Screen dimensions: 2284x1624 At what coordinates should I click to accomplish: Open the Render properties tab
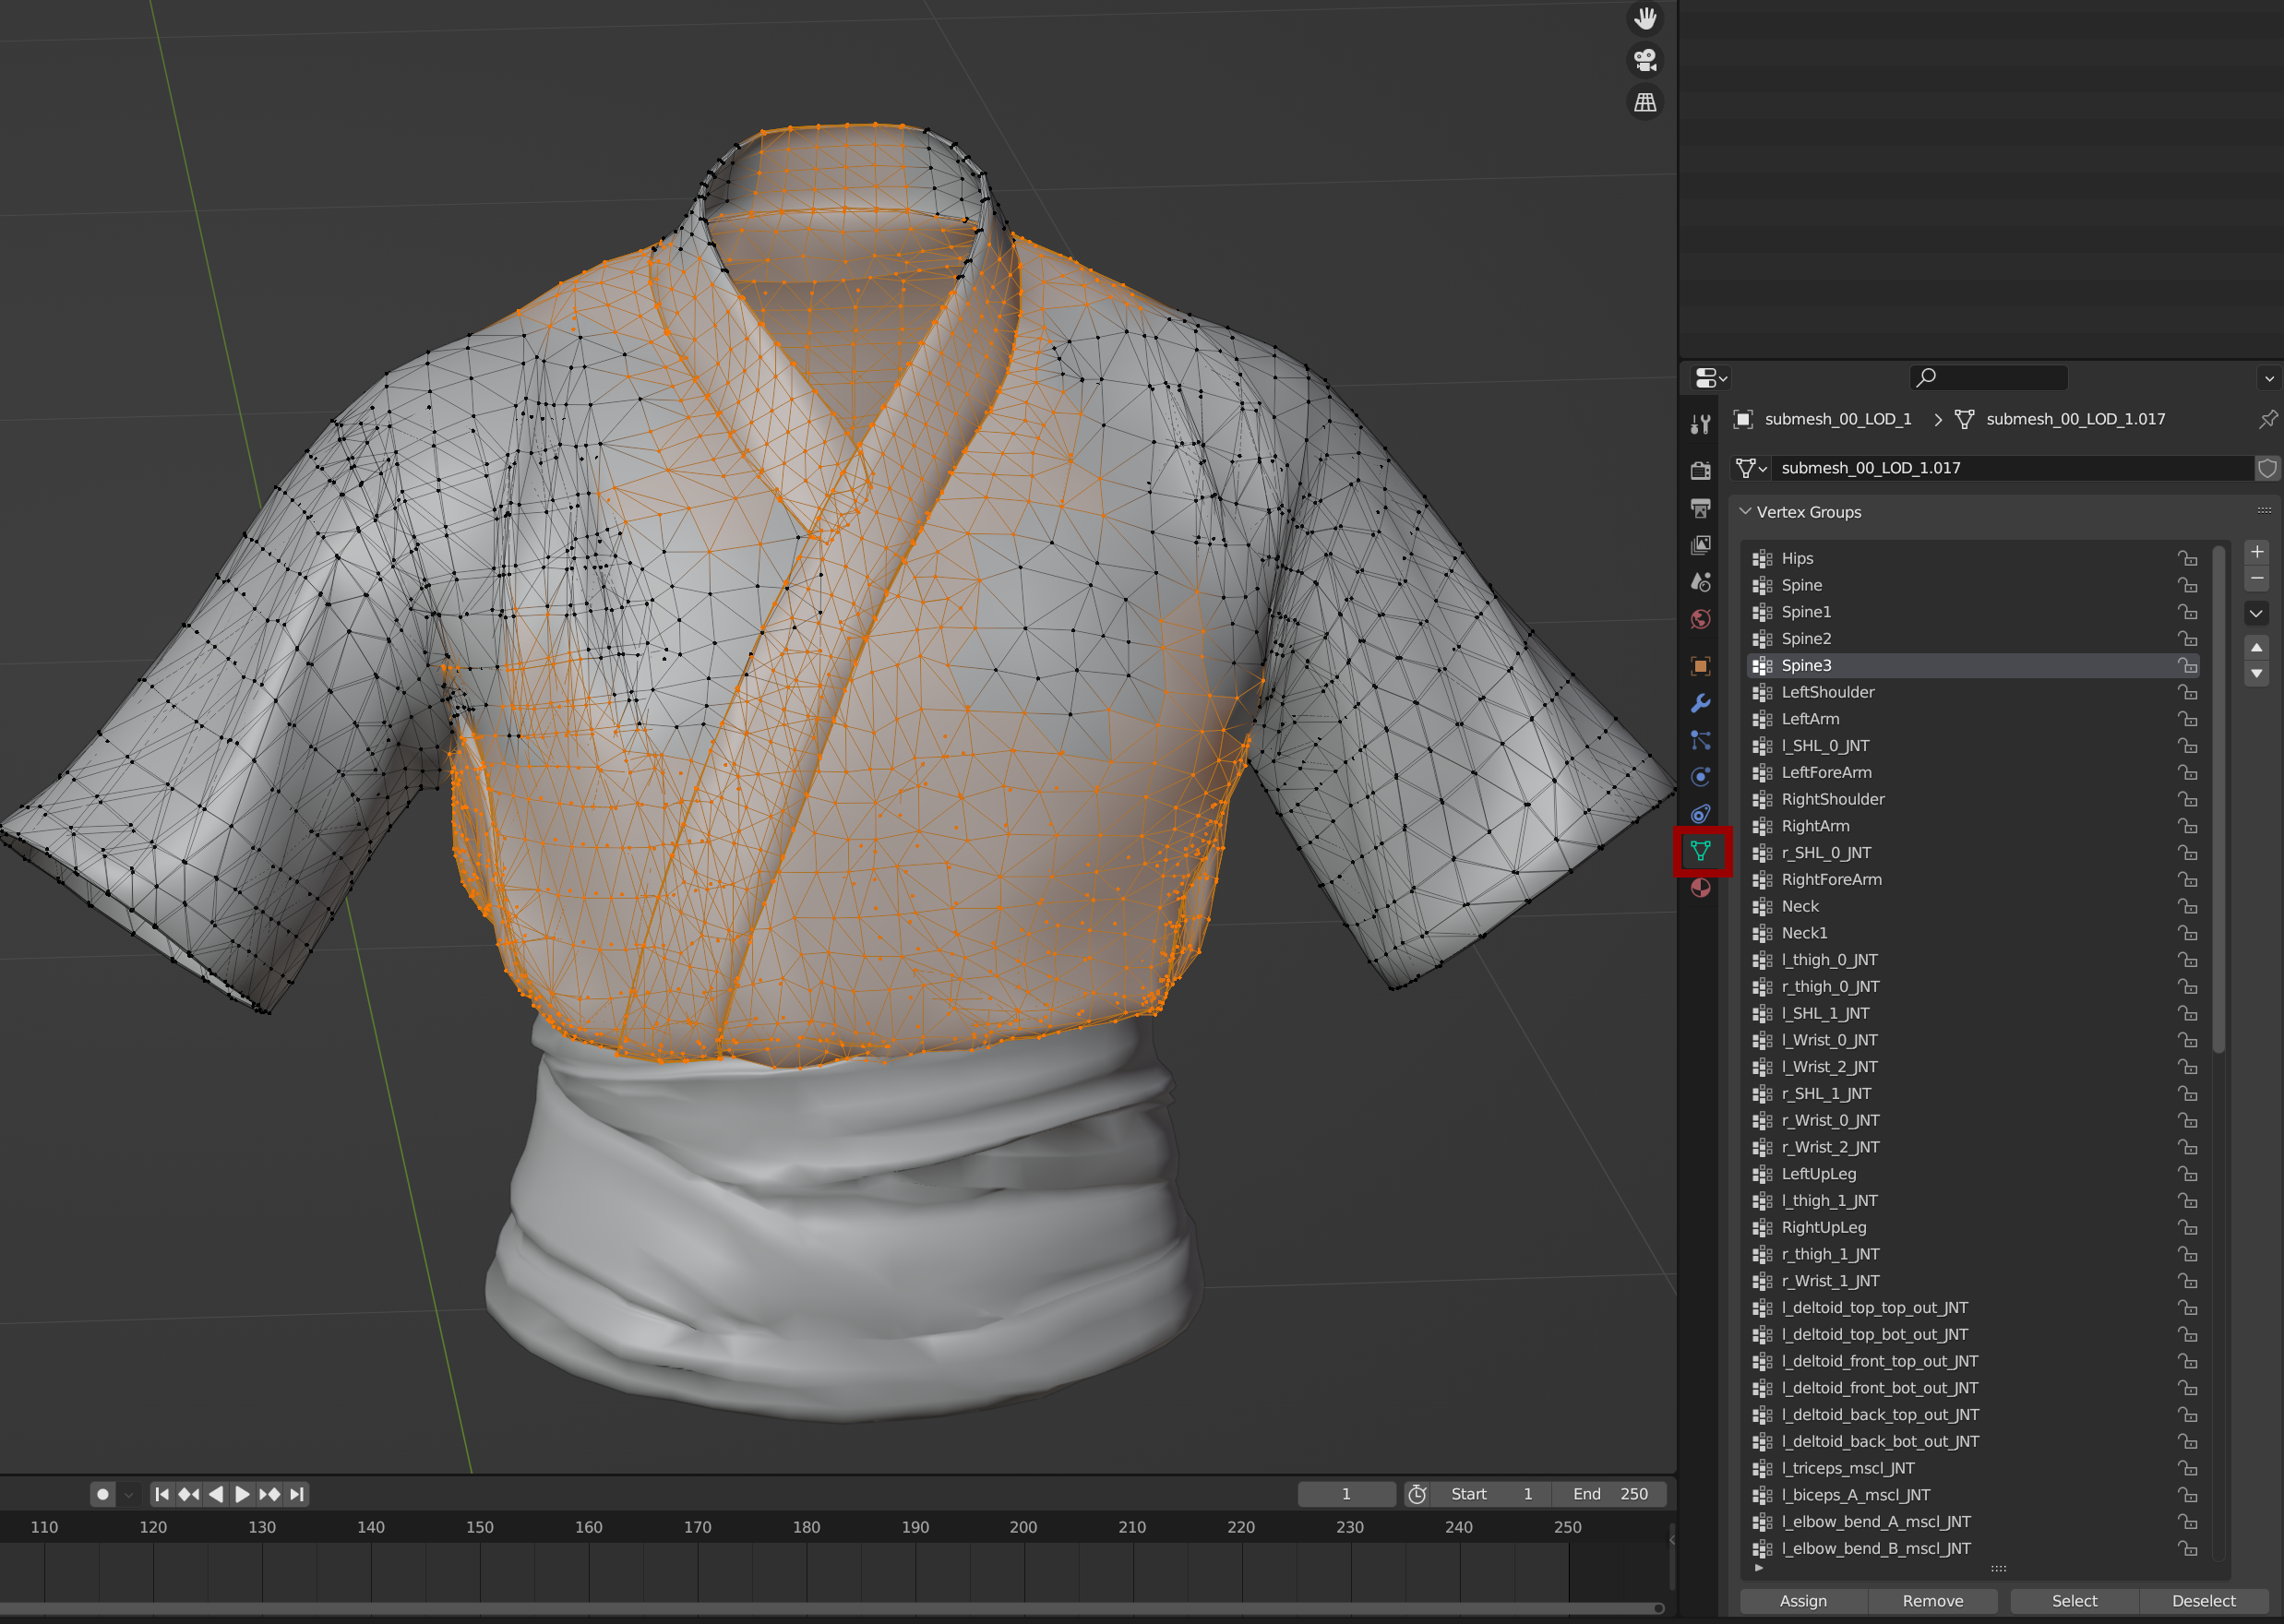(x=1700, y=470)
